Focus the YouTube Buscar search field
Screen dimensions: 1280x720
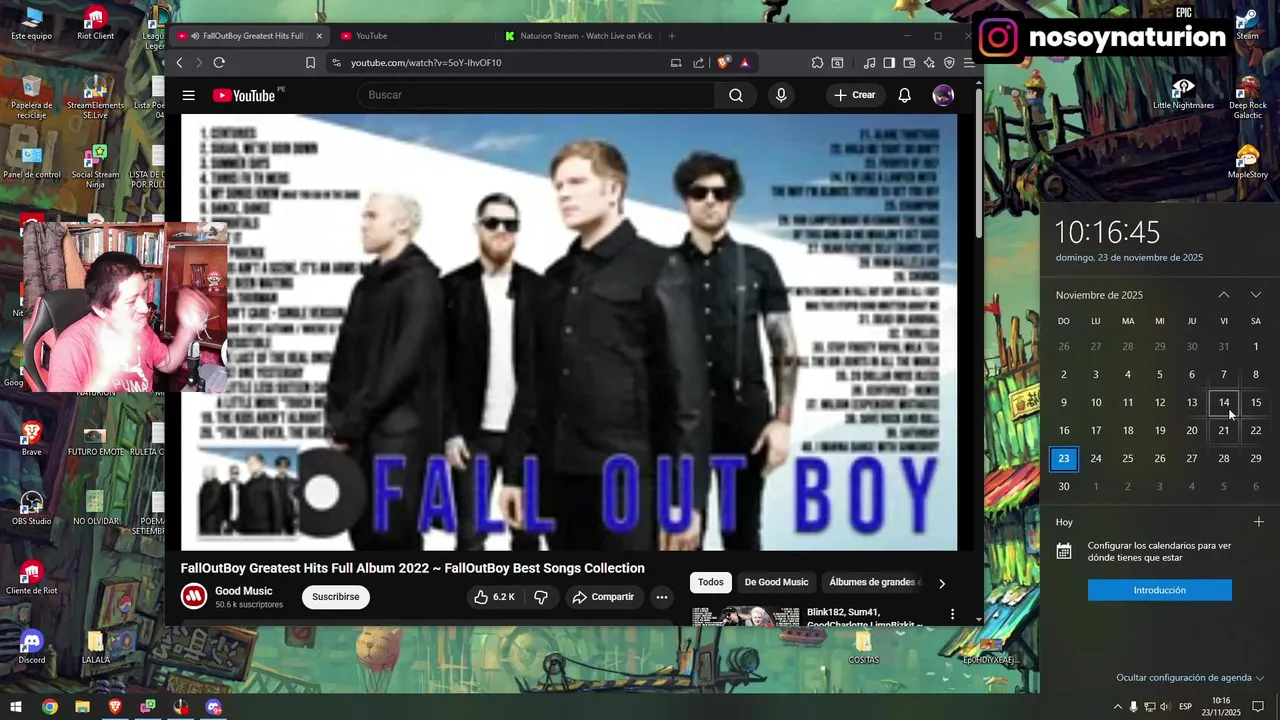click(537, 95)
